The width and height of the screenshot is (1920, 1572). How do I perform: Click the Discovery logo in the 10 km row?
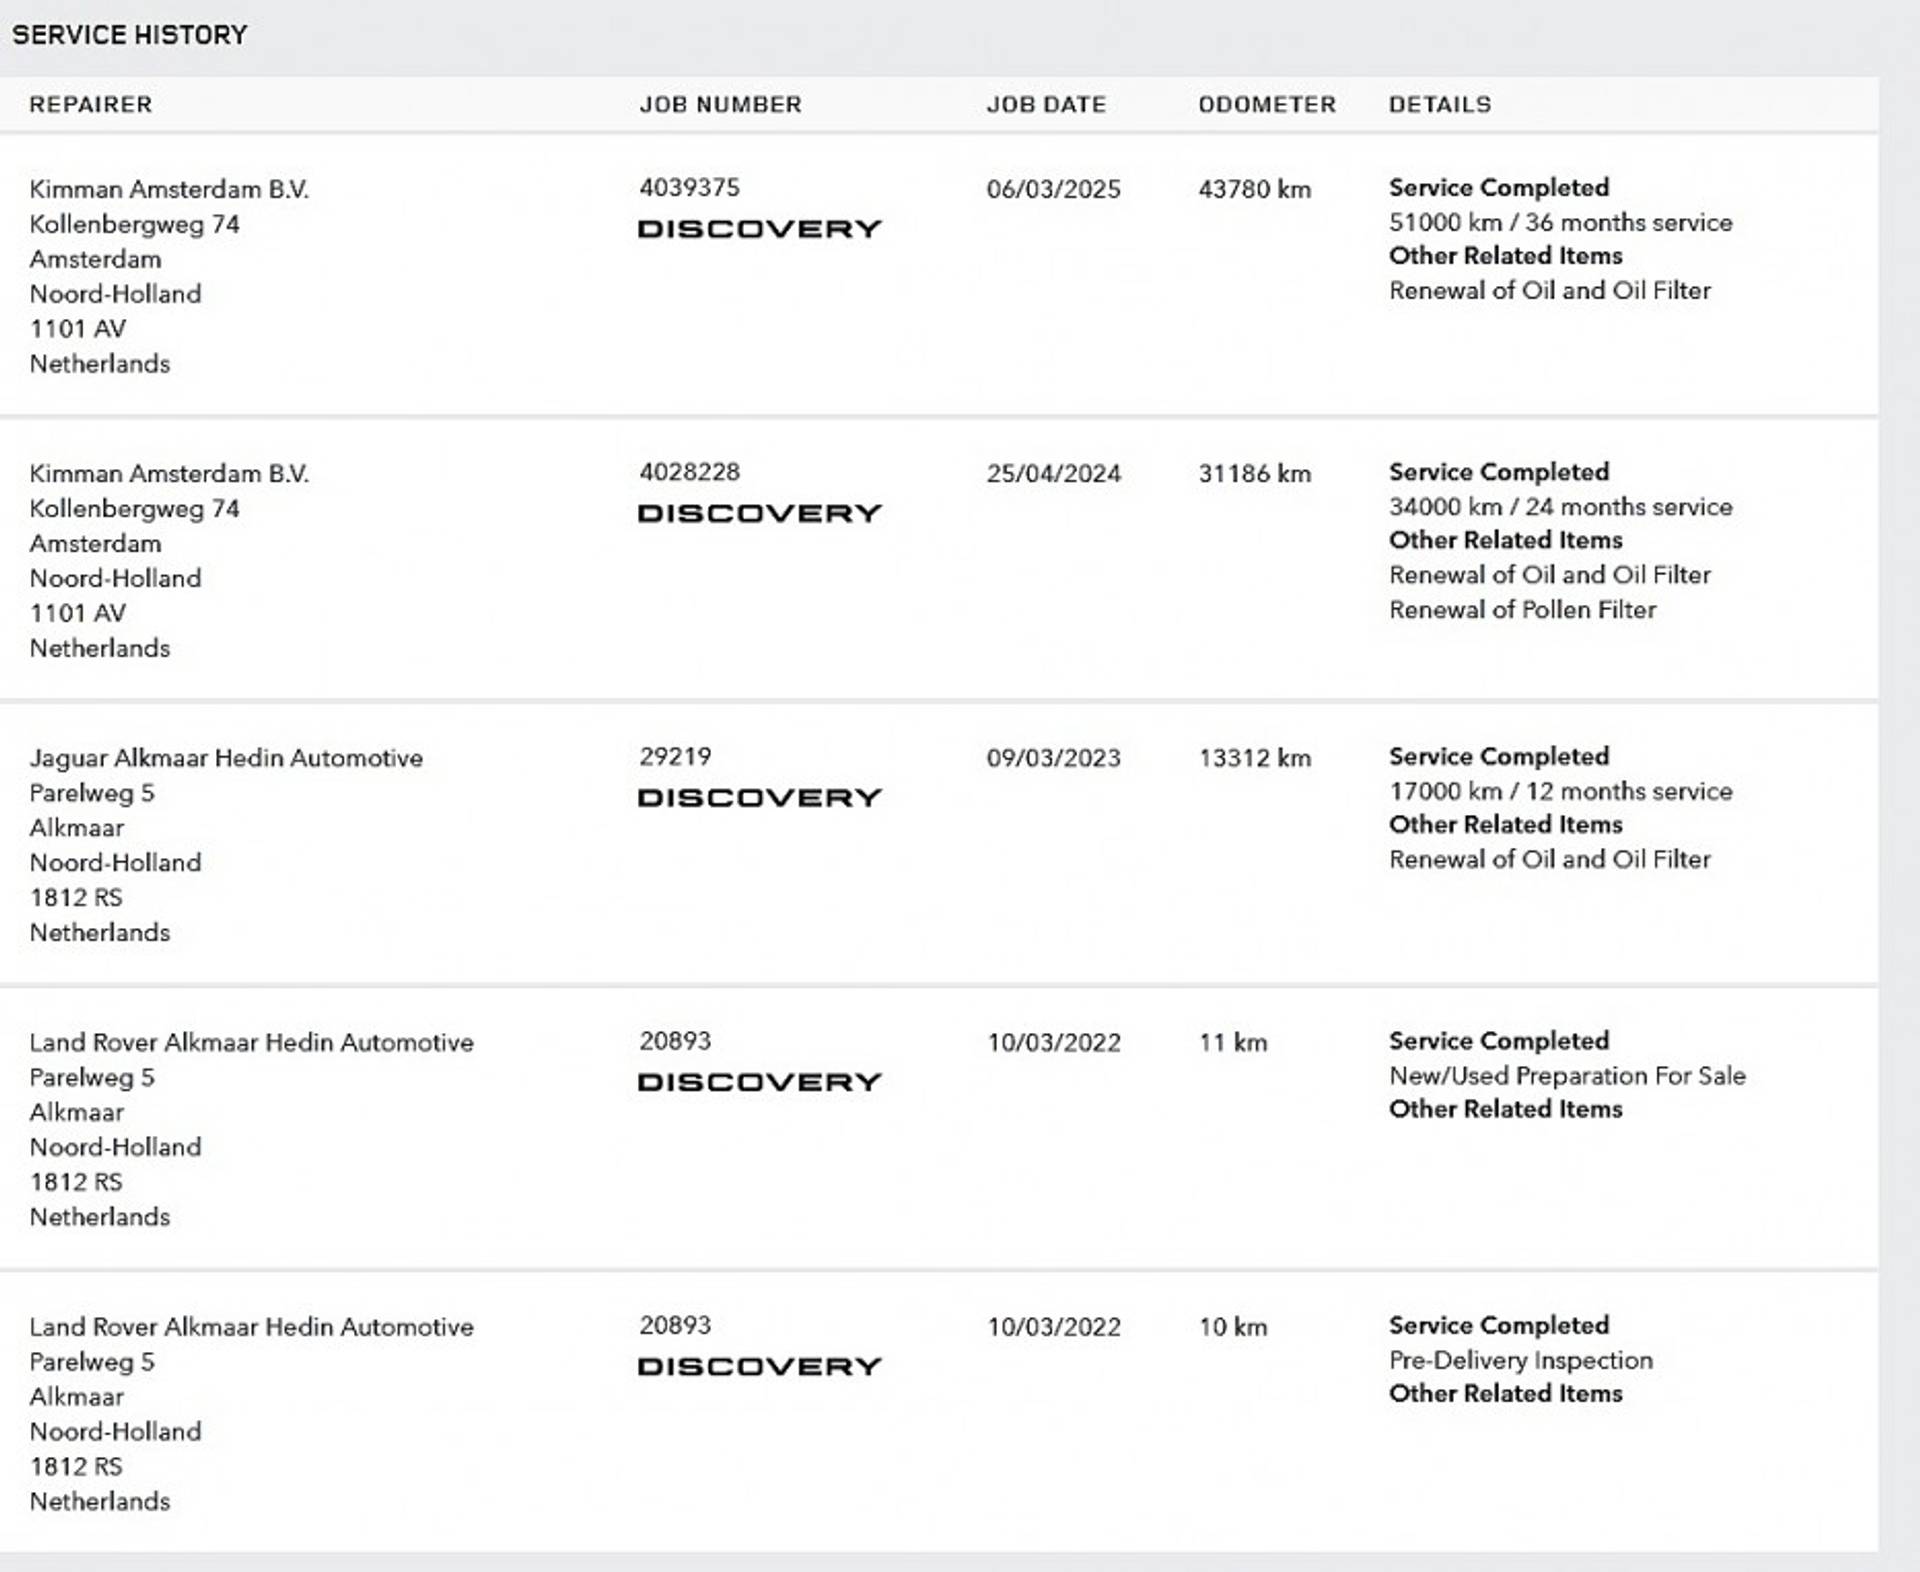[759, 1366]
